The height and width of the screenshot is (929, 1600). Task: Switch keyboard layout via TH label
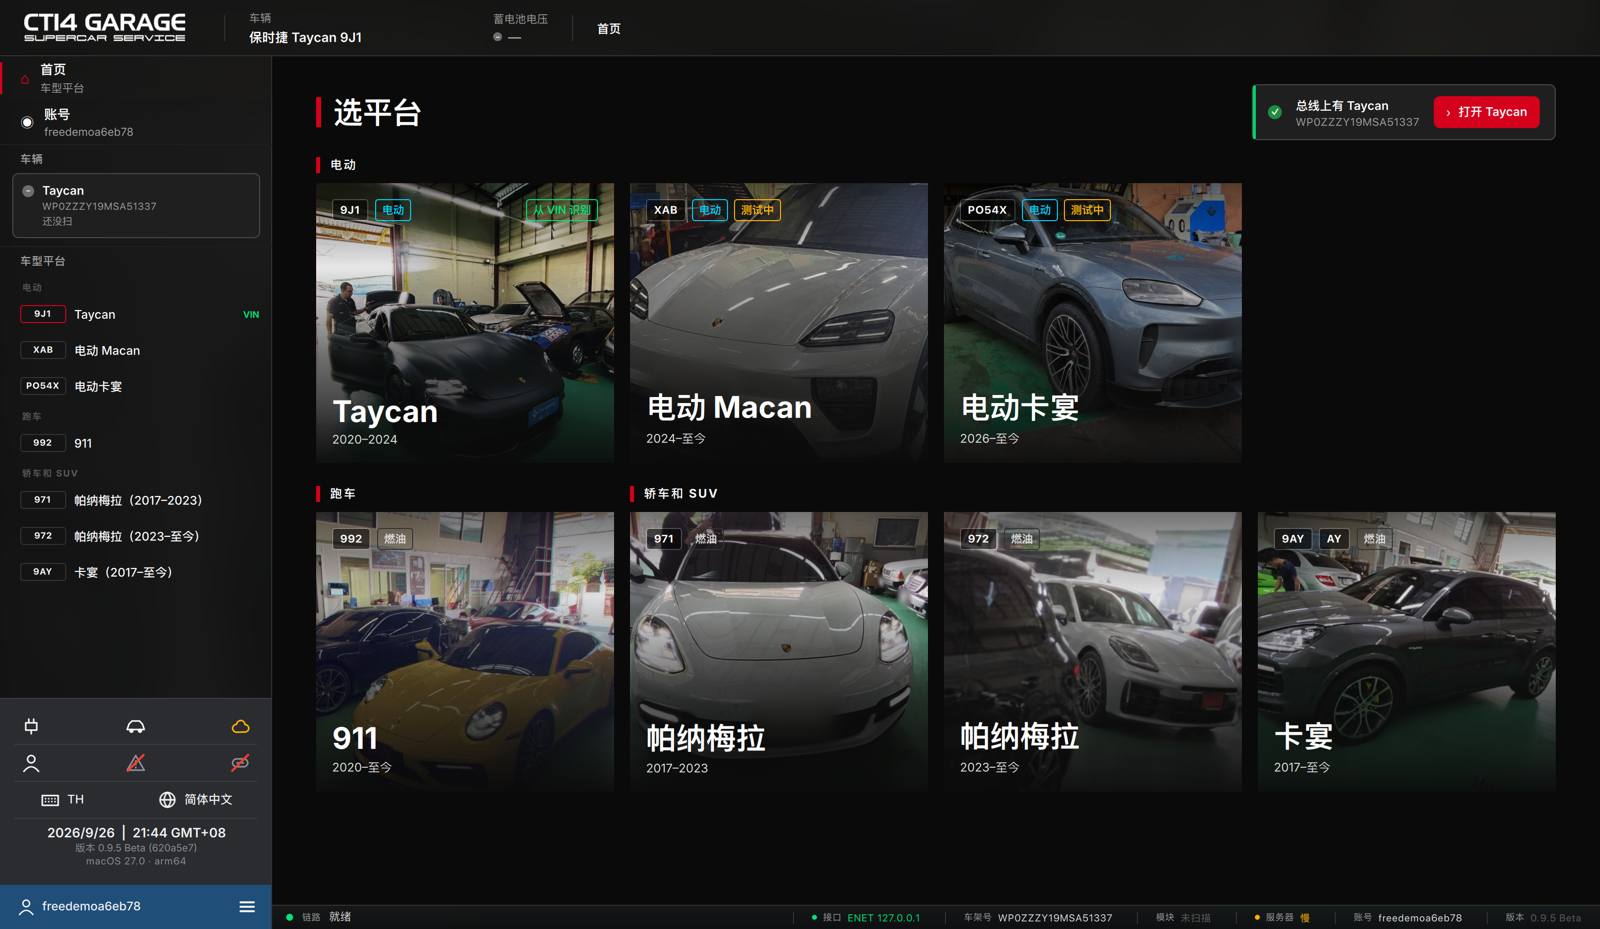(x=76, y=800)
